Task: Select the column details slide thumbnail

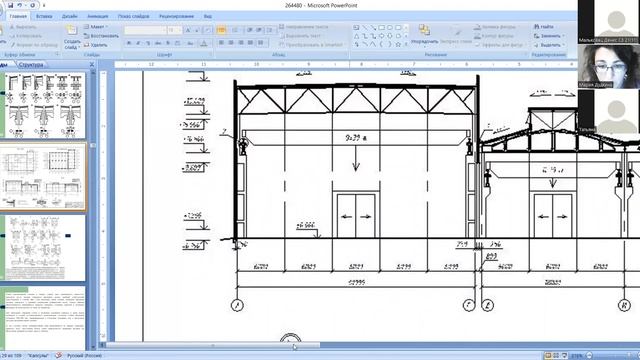Action: (43, 105)
